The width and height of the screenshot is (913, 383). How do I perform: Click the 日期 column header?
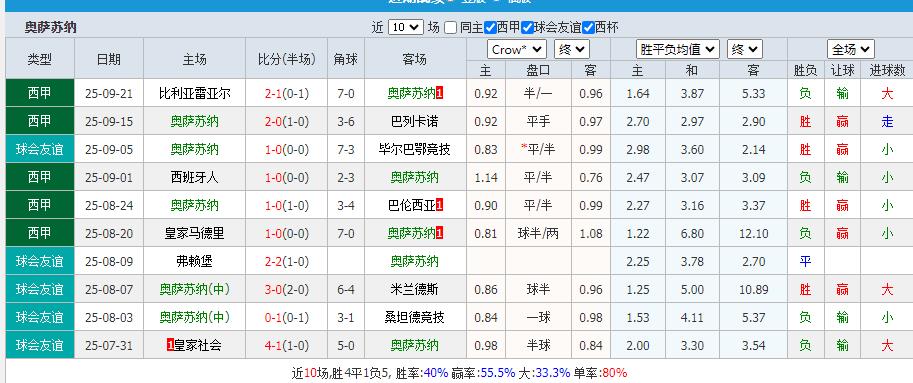(108, 59)
